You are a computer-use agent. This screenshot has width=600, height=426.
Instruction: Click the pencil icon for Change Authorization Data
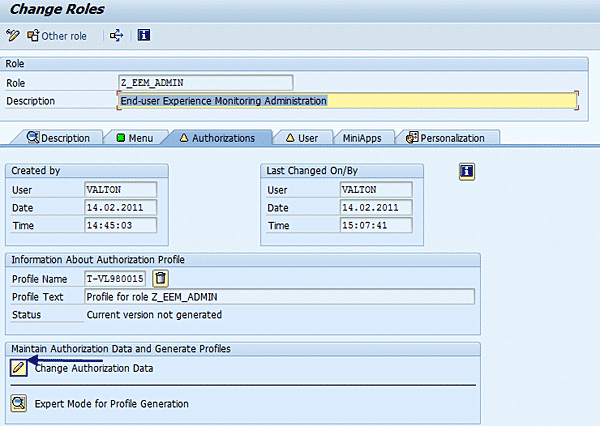tap(19, 368)
